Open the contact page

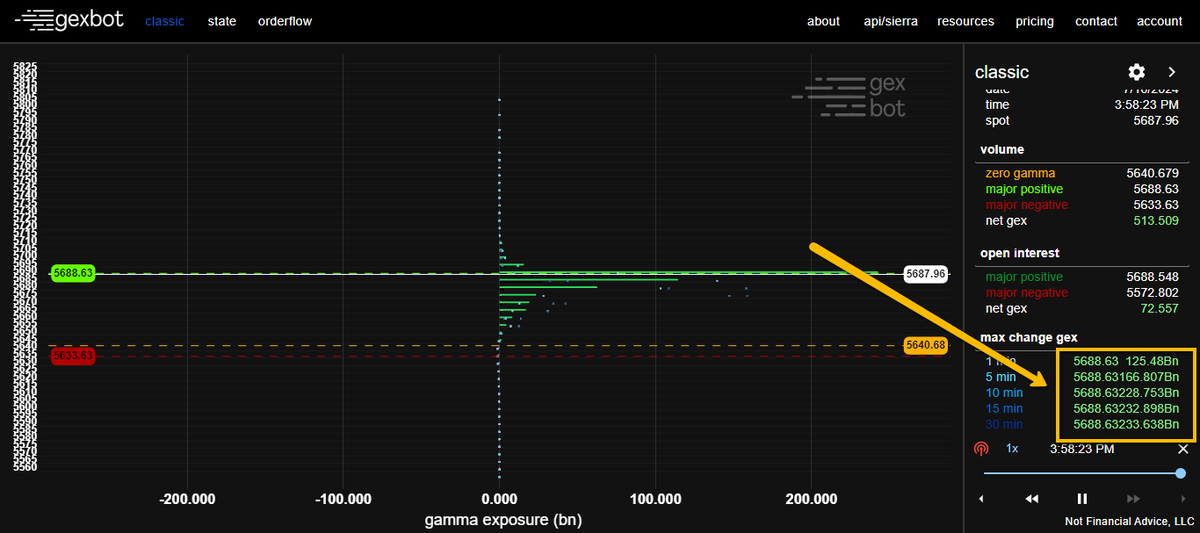1096,21
